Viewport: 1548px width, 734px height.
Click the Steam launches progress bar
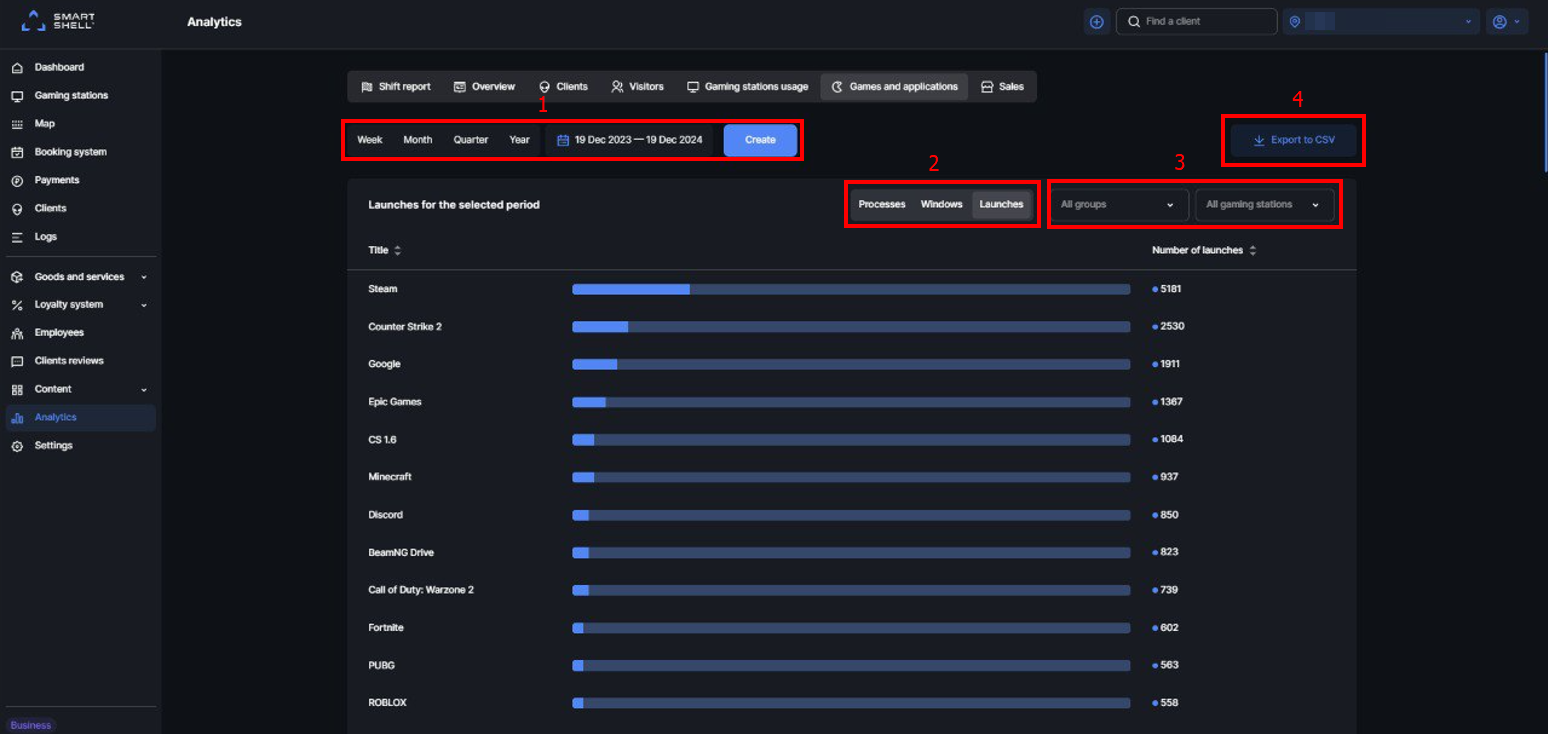[851, 289]
